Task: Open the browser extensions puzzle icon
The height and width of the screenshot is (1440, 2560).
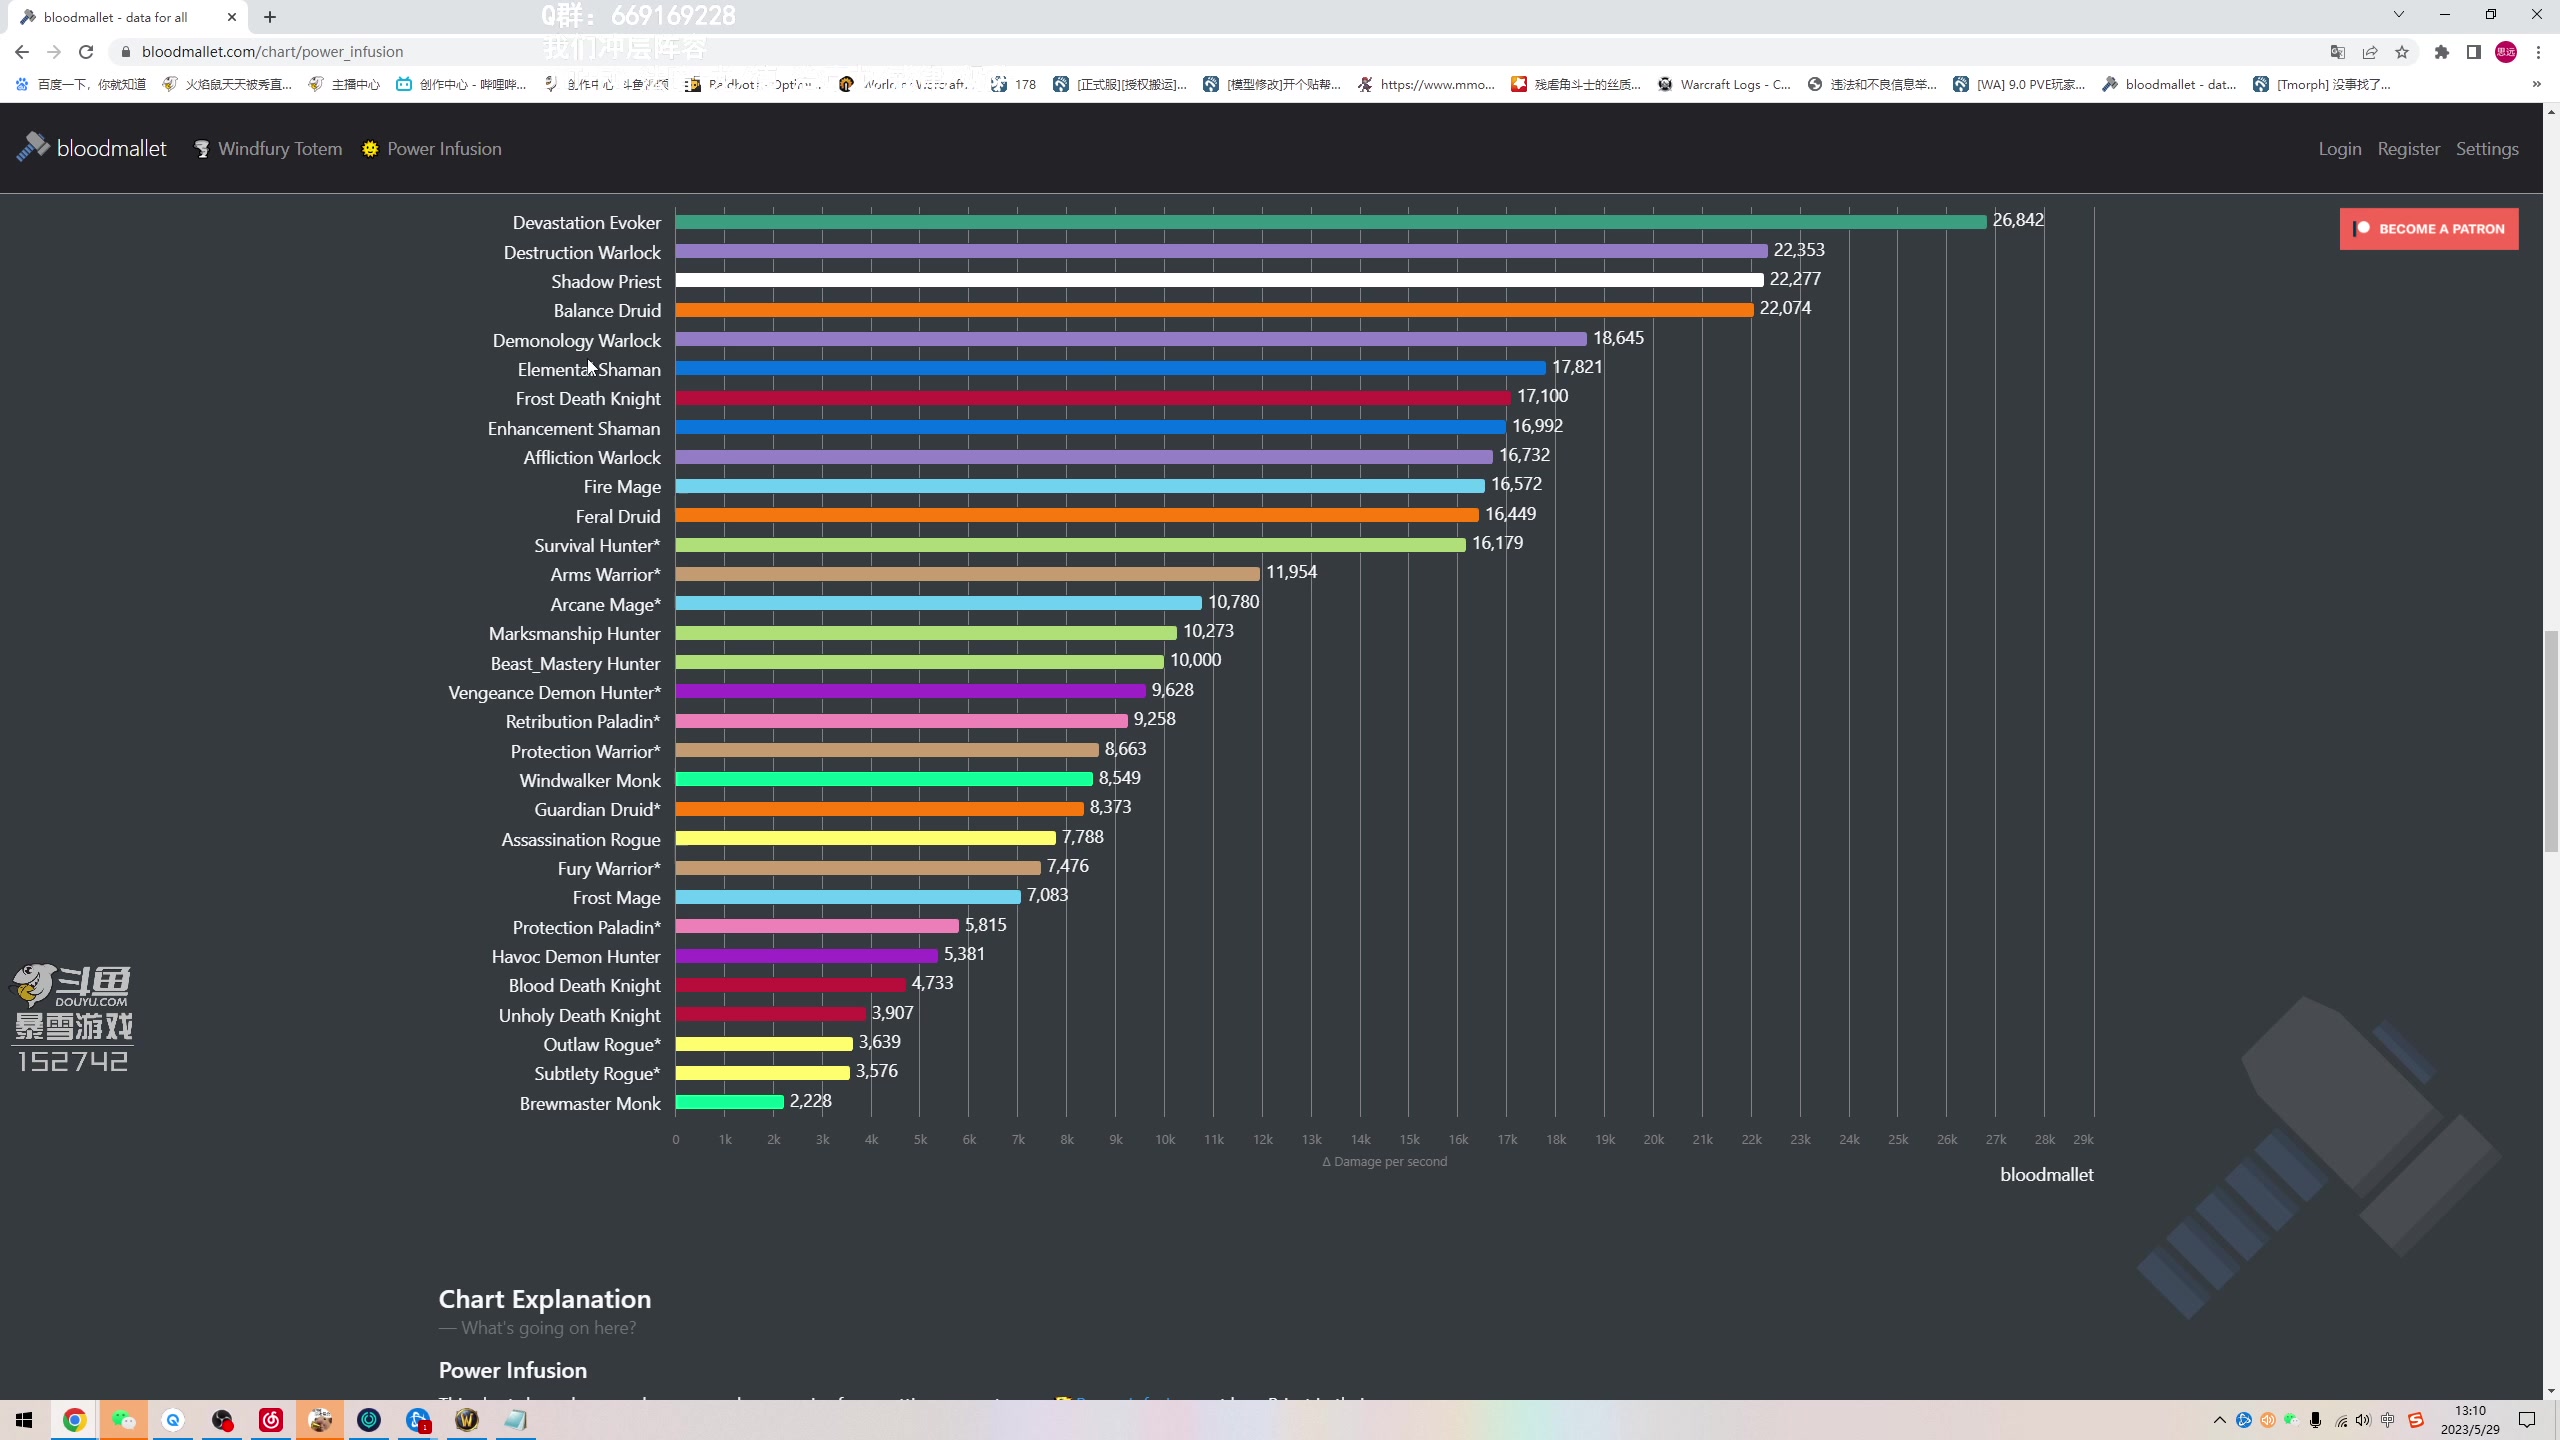Action: [x=2442, y=52]
